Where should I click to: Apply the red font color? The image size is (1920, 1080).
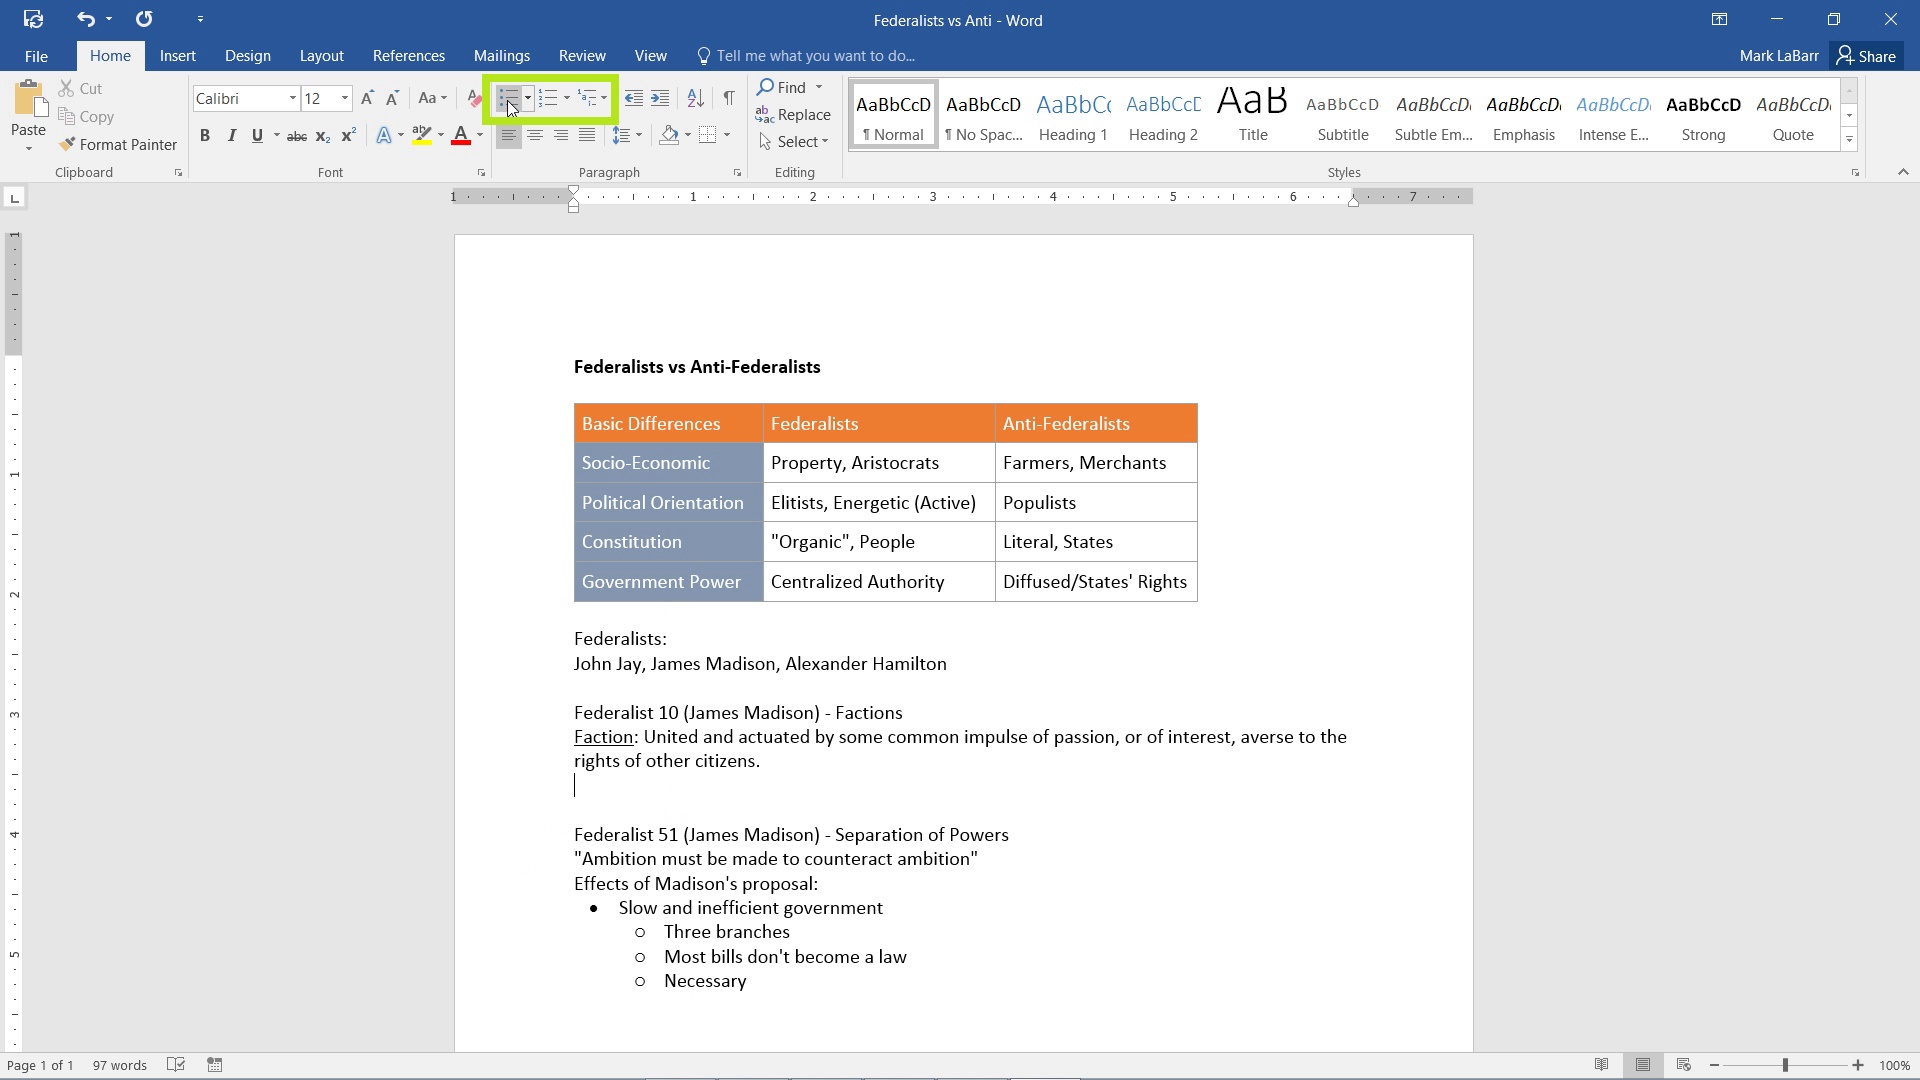pos(461,135)
